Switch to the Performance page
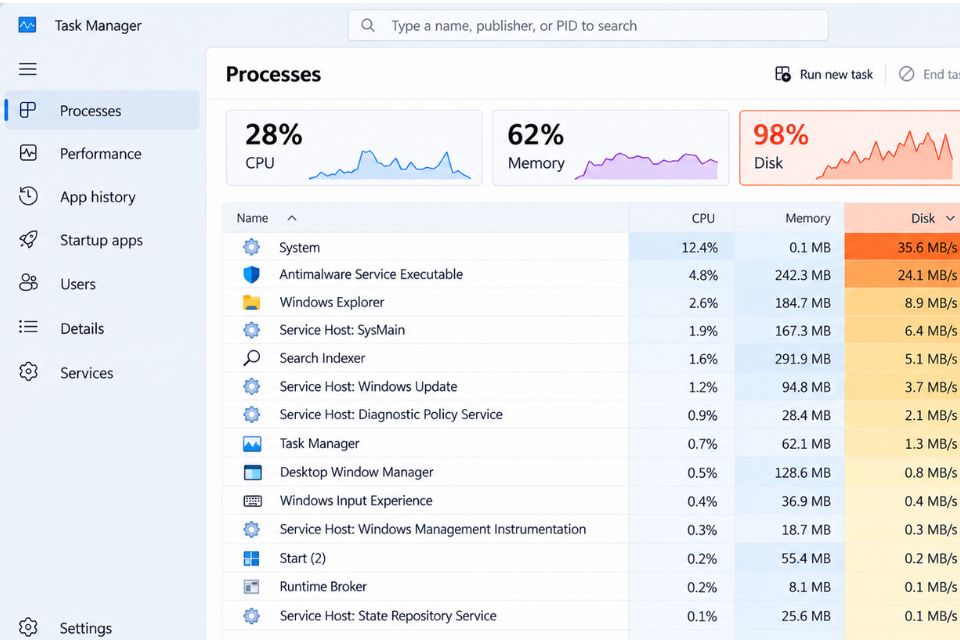This screenshot has width=960, height=640. [102, 153]
